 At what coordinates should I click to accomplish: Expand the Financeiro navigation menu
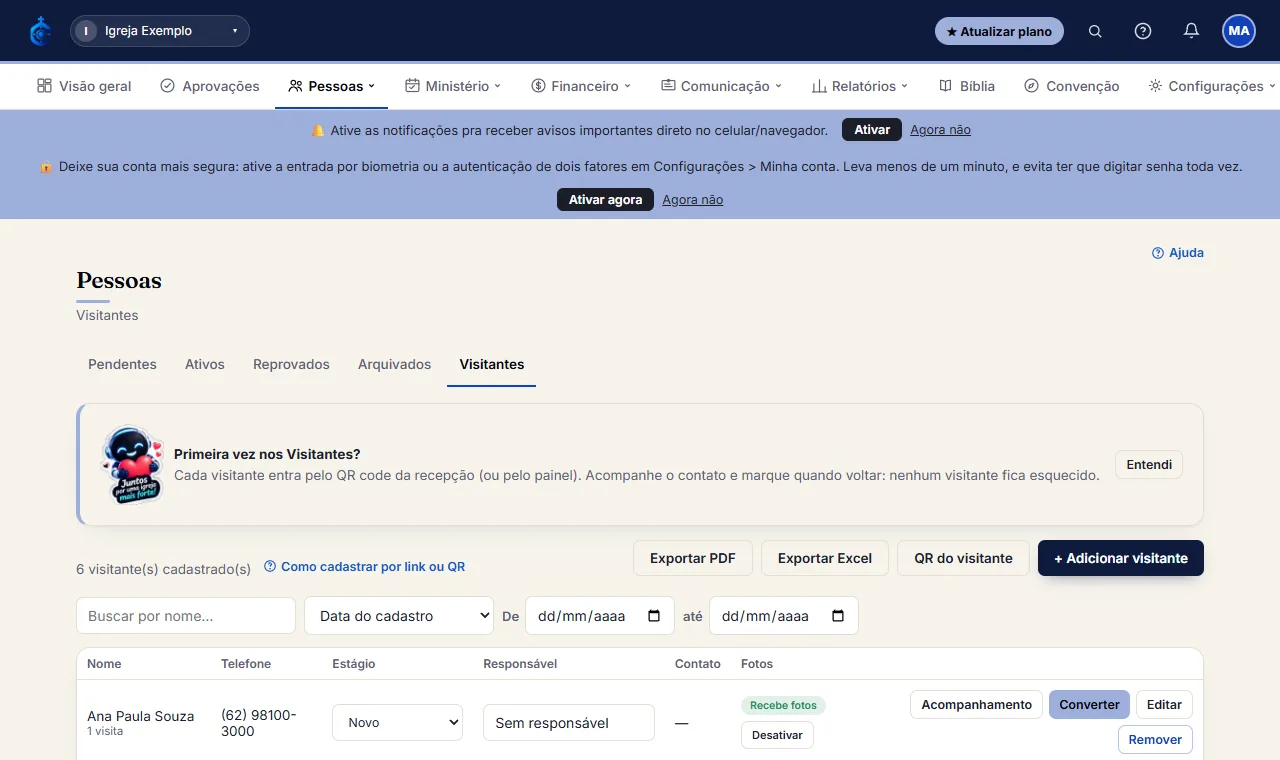pos(581,86)
